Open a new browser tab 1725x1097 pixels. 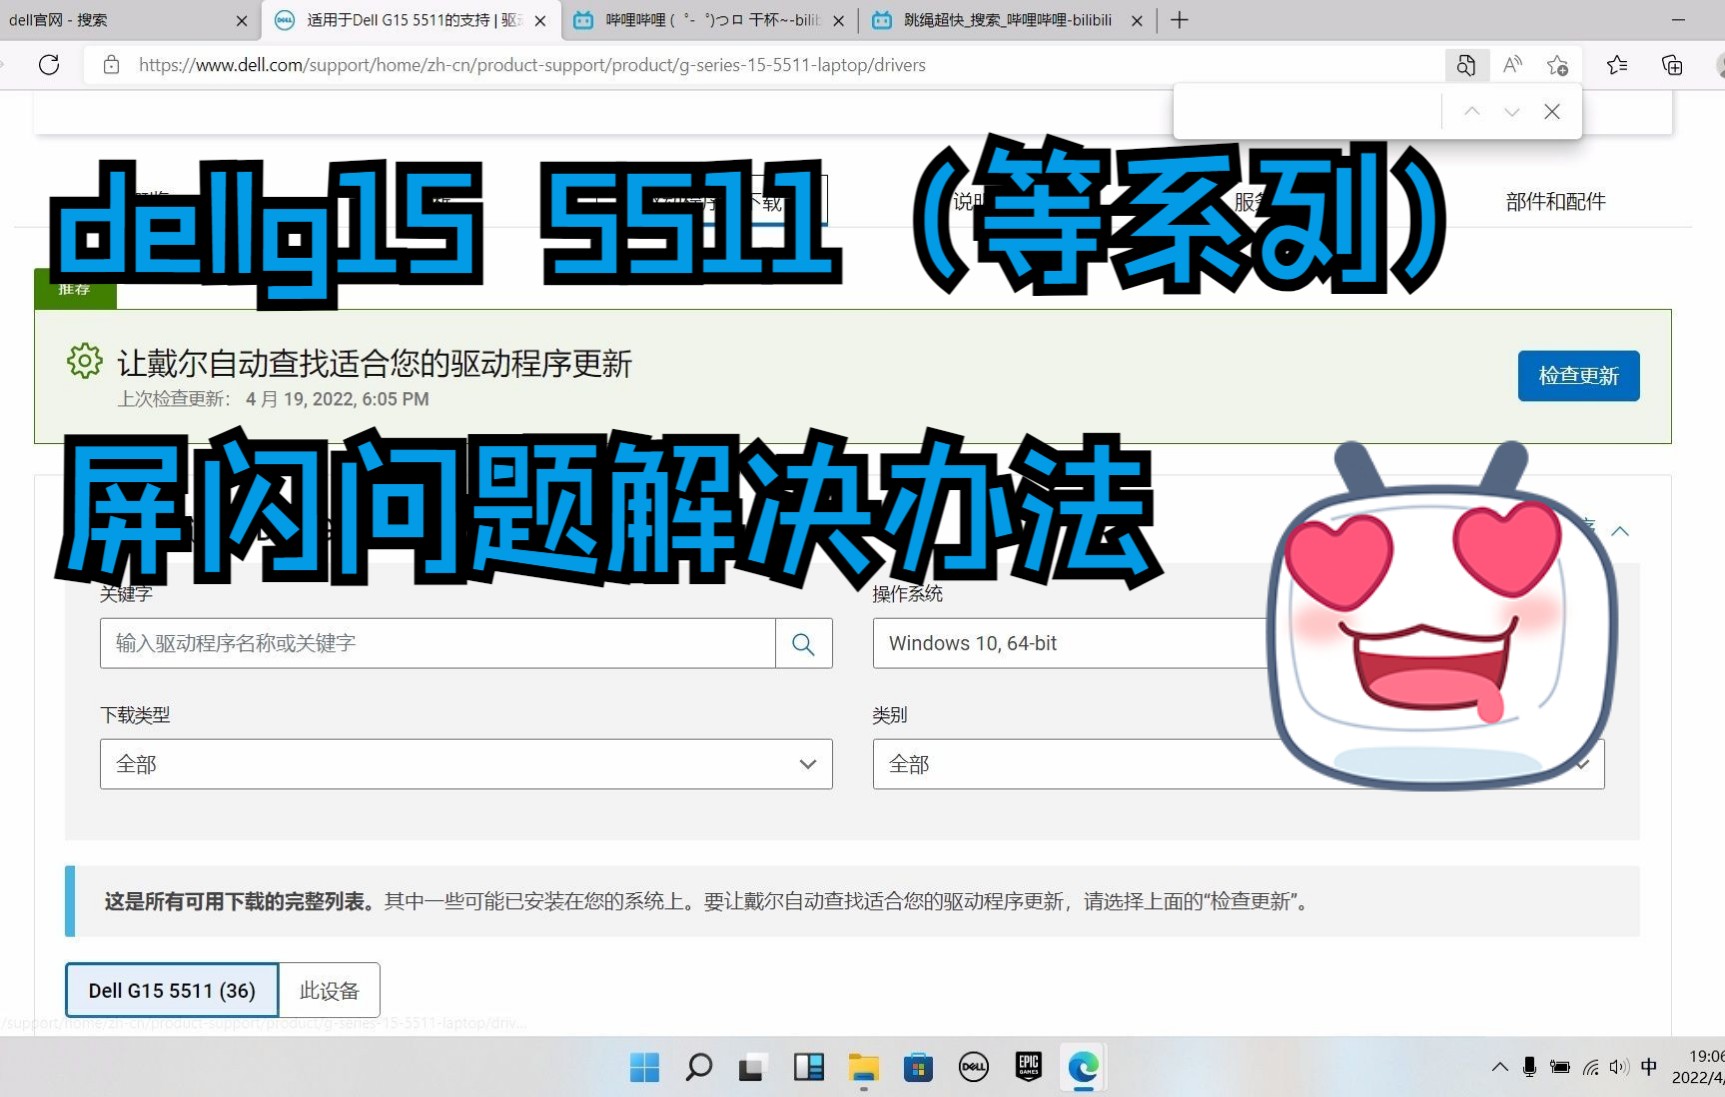[x=1180, y=20]
